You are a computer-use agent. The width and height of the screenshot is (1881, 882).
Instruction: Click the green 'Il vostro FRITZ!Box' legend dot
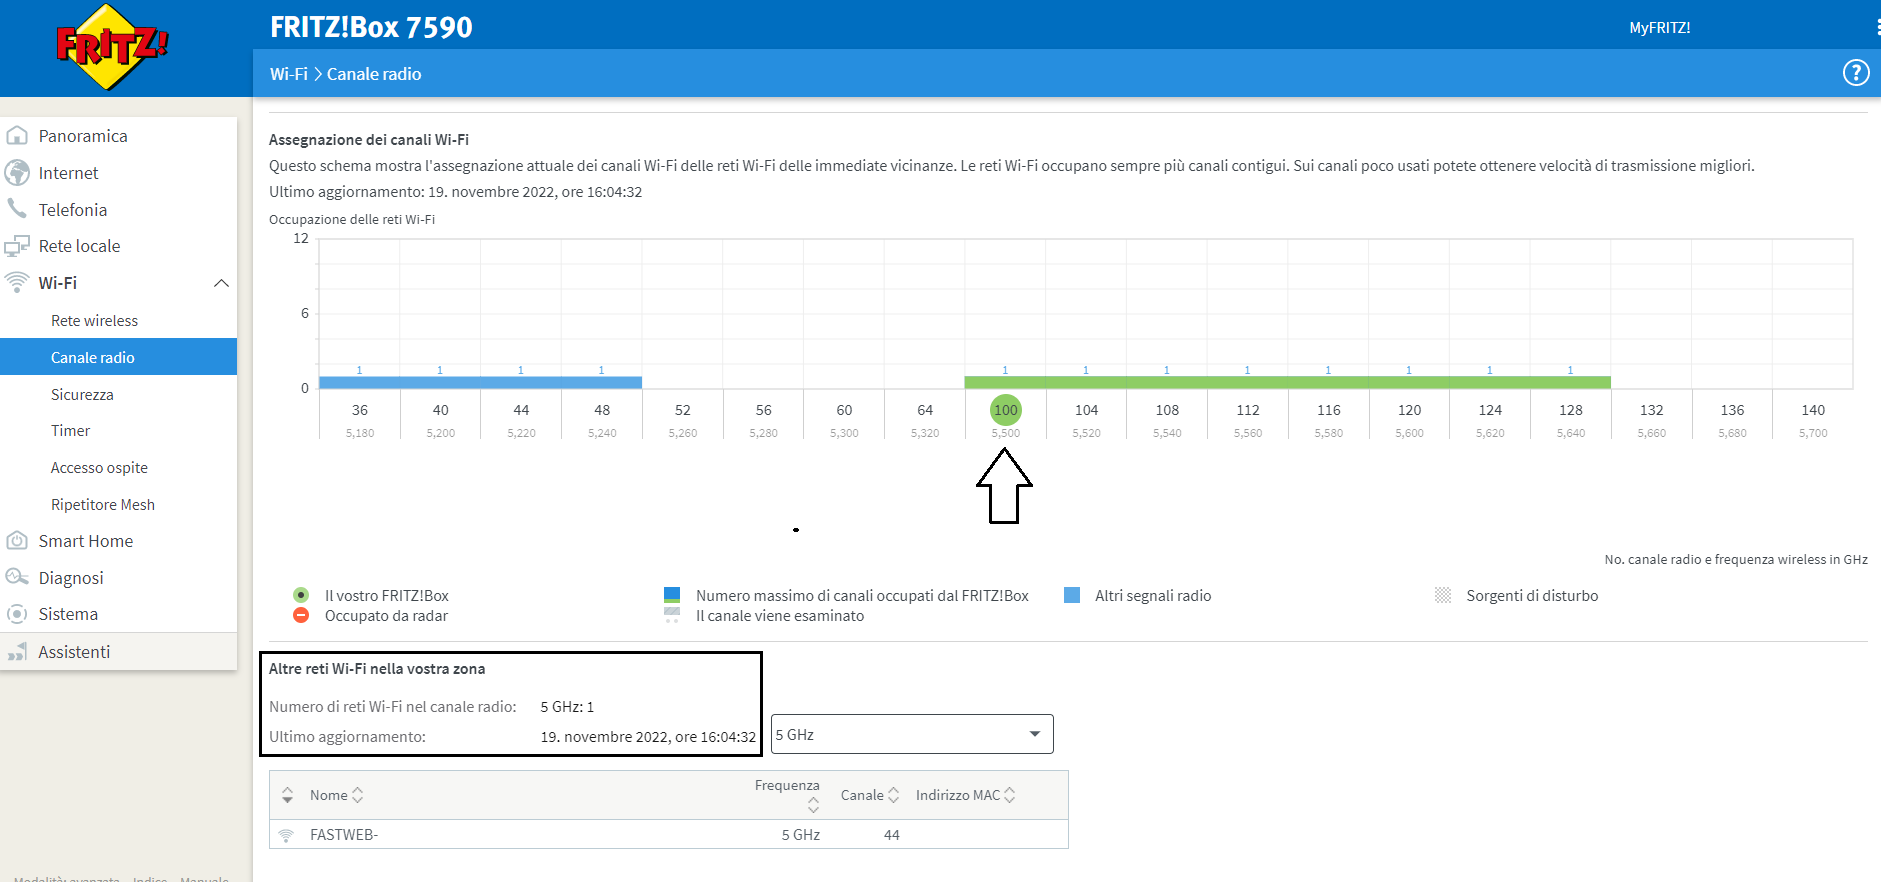[301, 595]
